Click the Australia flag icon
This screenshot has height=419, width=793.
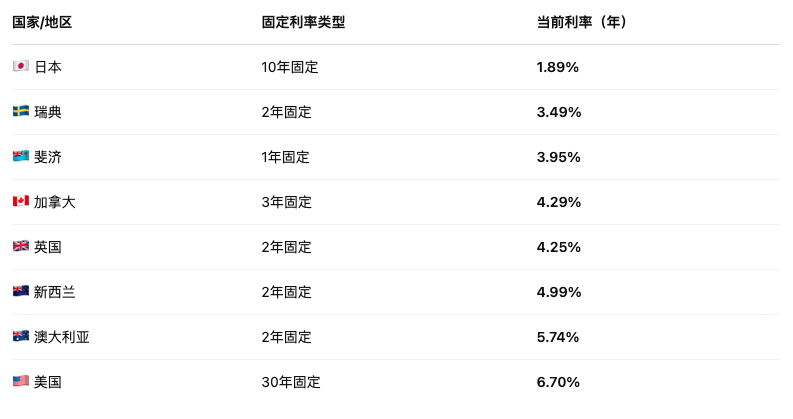21,337
